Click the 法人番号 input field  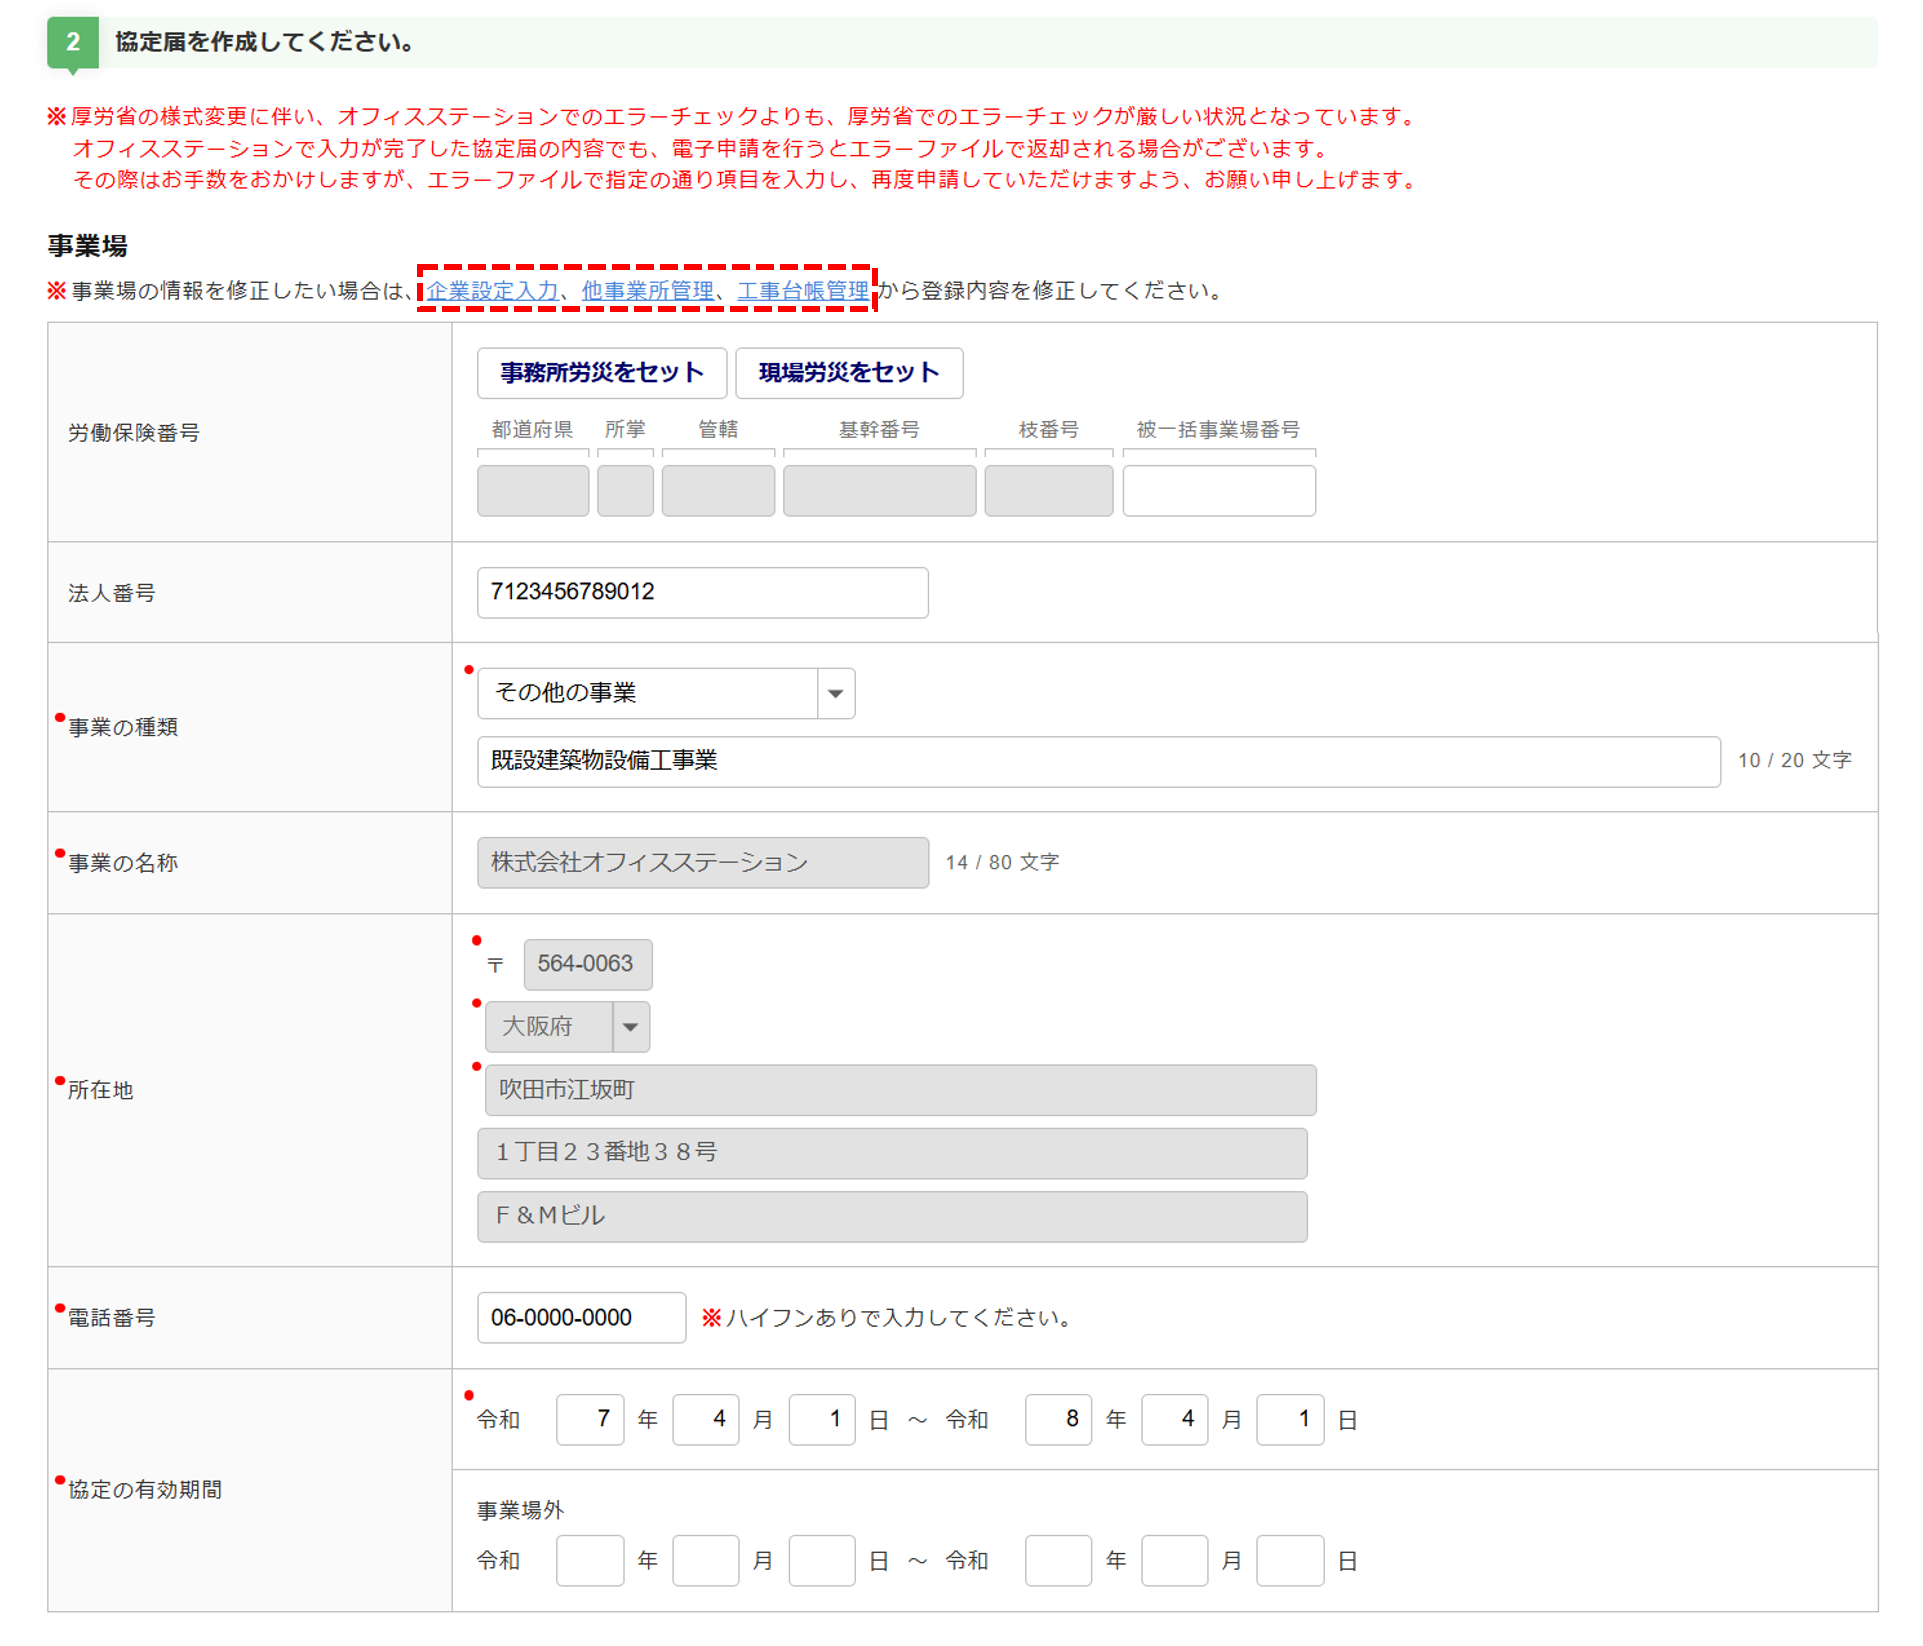pyautogui.click(x=702, y=592)
